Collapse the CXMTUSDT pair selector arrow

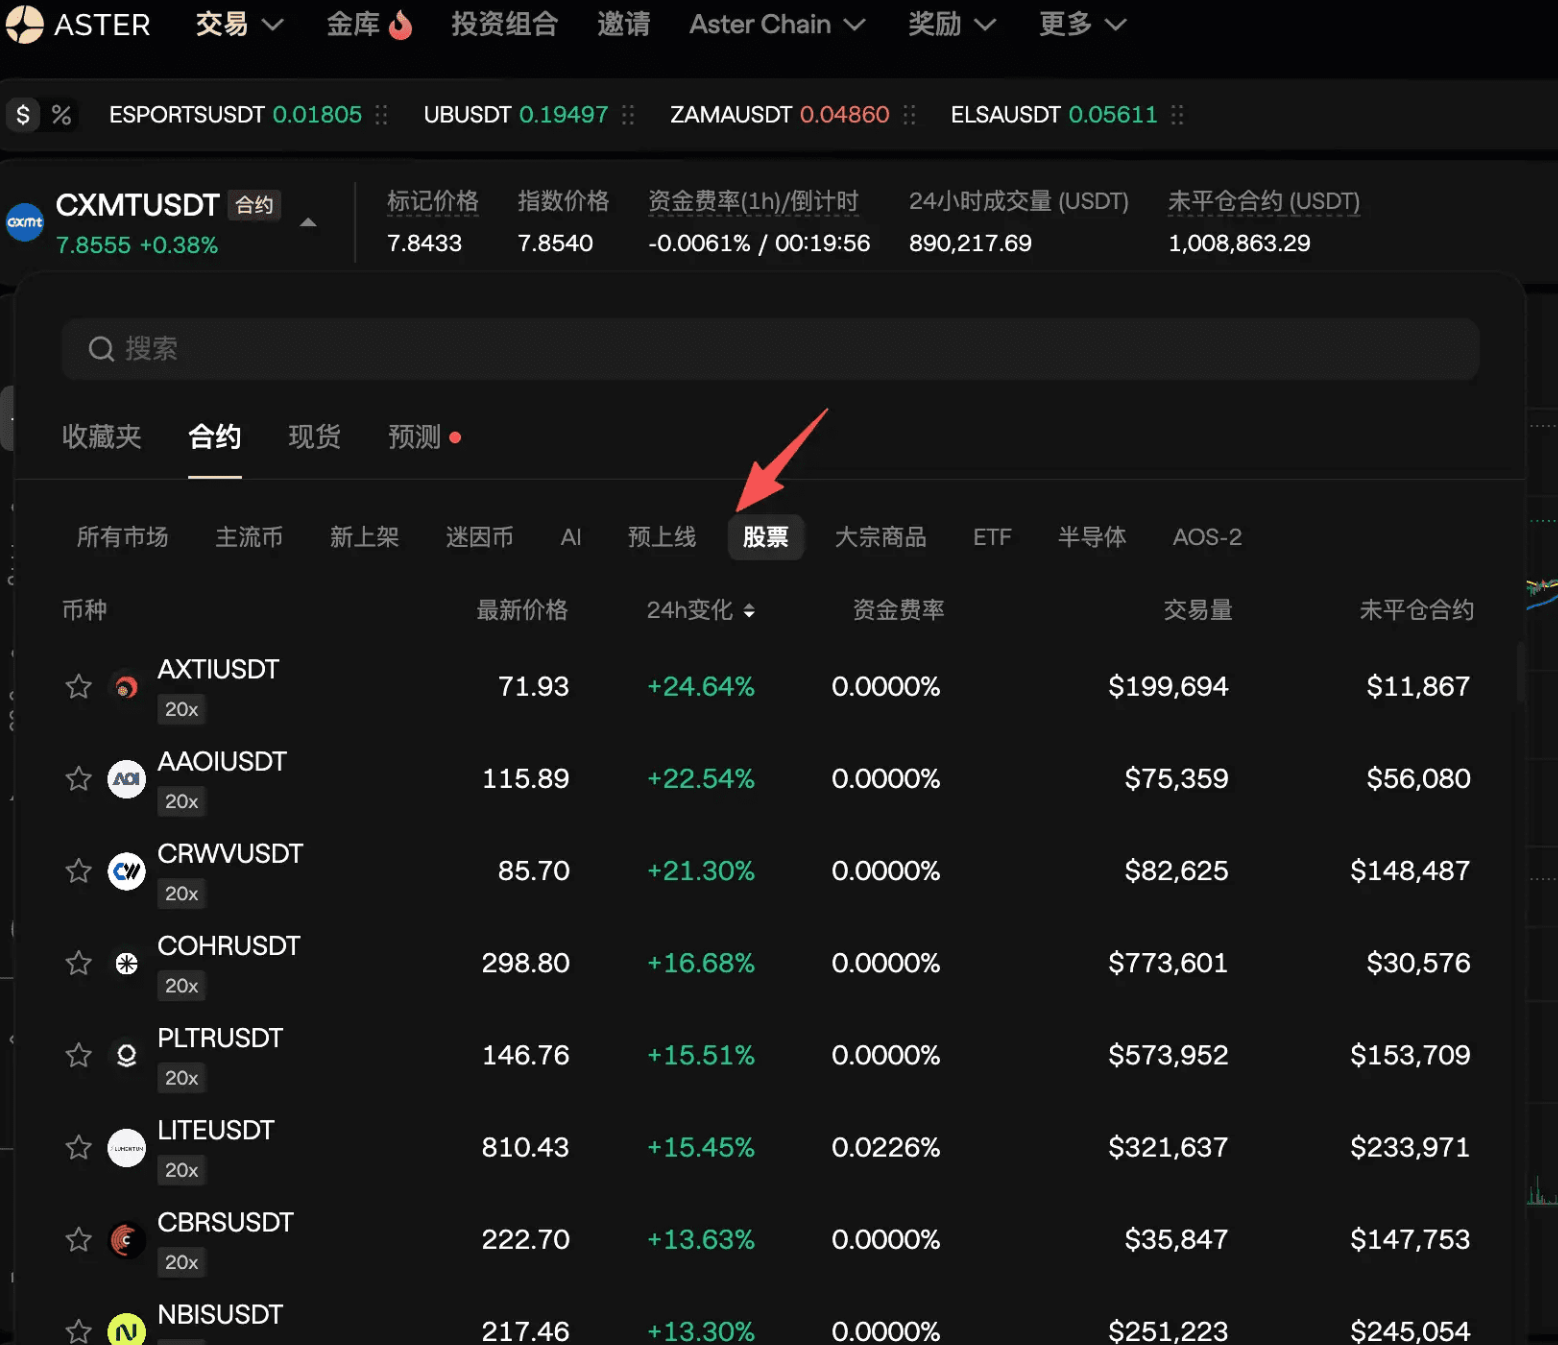[308, 222]
